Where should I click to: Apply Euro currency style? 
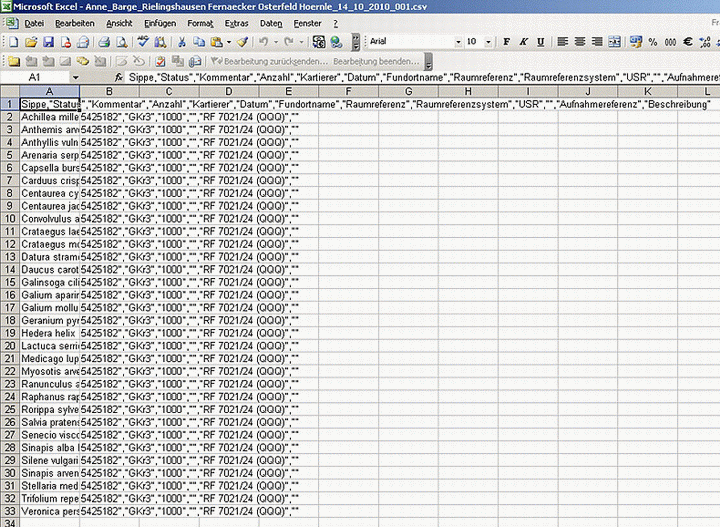pos(688,42)
